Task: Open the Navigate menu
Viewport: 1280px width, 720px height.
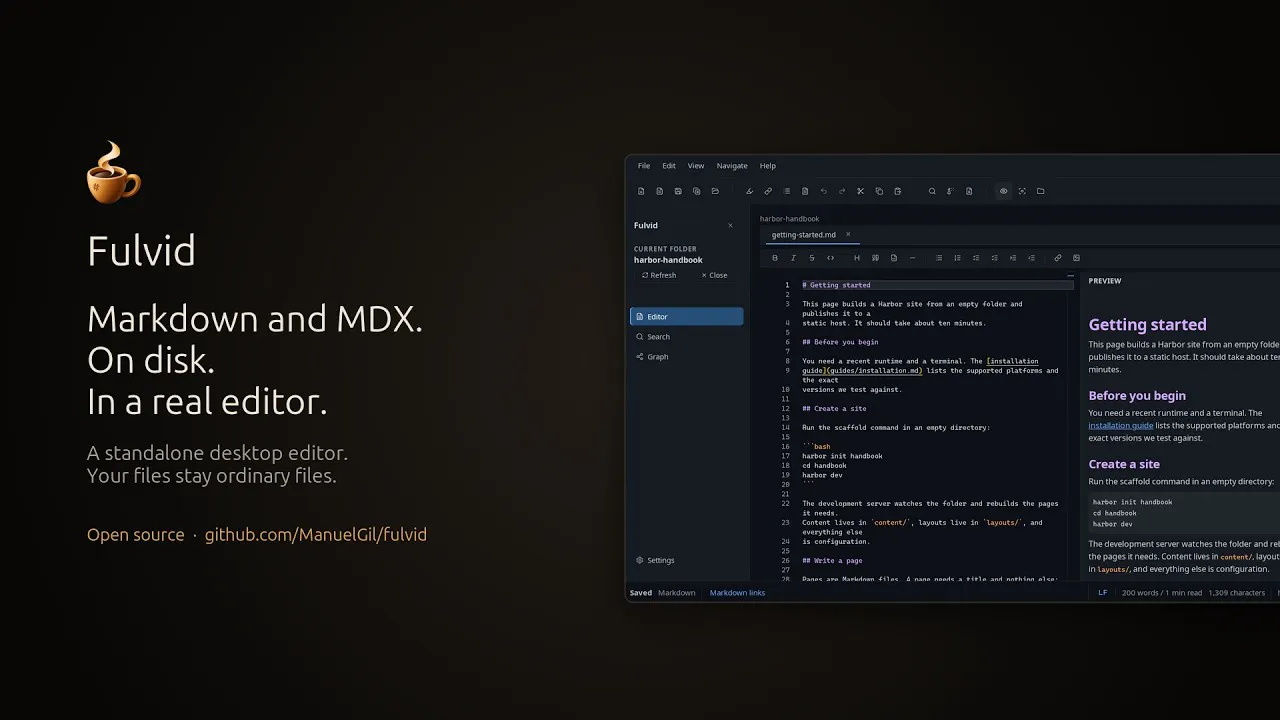Action: click(x=732, y=166)
